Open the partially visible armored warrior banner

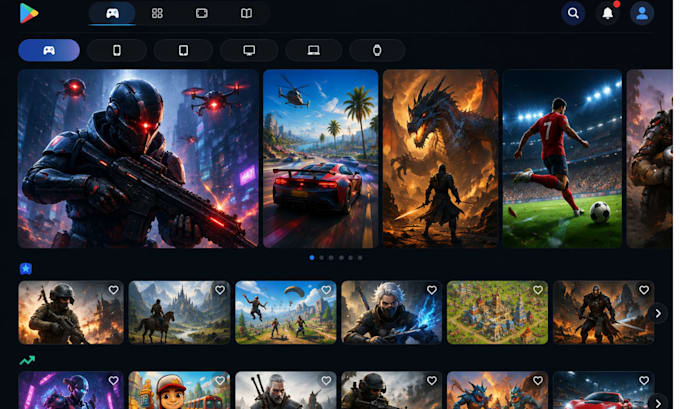pyautogui.click(x=650, y=159)
